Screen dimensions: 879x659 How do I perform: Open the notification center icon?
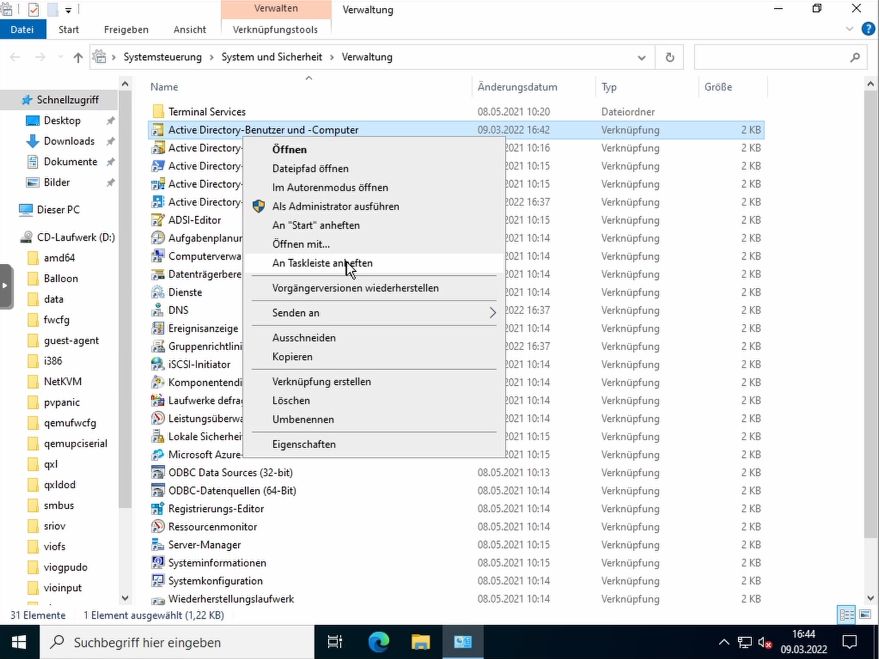click(x=850, y=642)
